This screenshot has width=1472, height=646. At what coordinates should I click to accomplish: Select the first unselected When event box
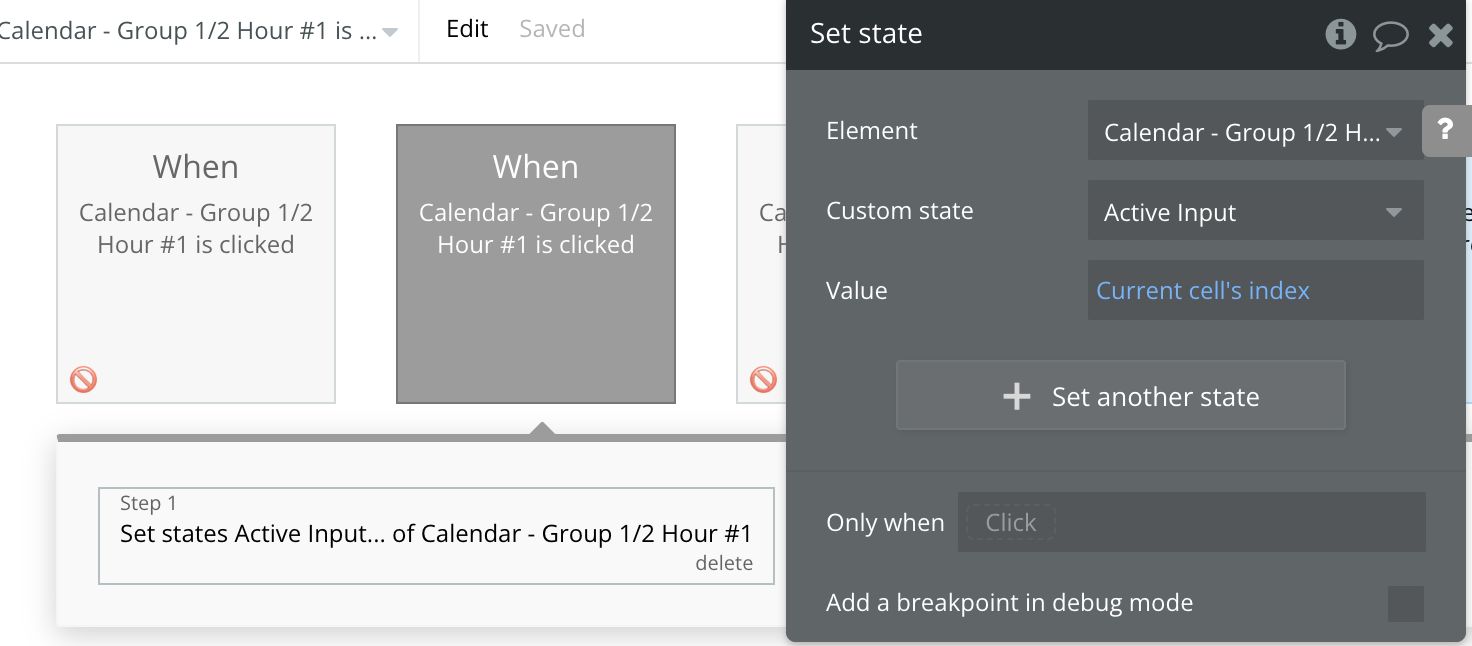196,264
